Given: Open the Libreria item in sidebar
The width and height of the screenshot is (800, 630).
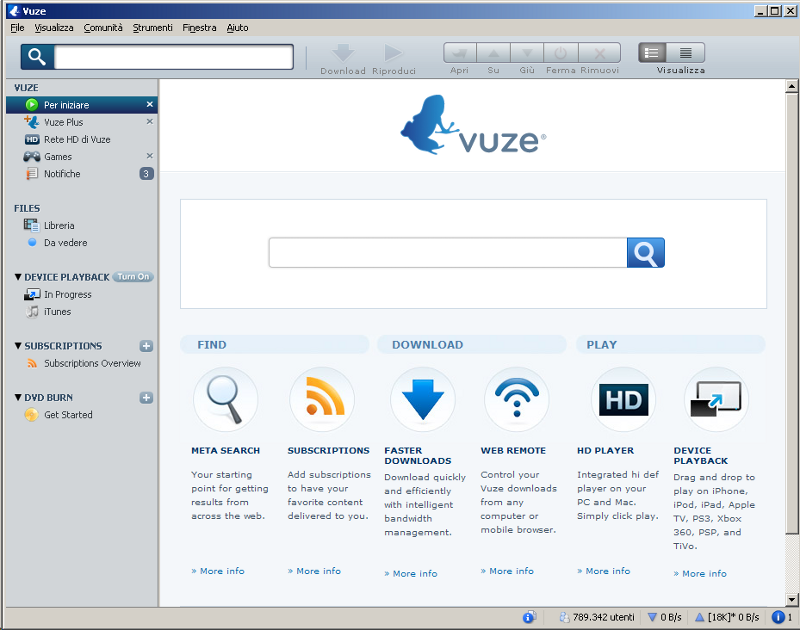Looking at the screenshot, I should (x=59, y=225).
